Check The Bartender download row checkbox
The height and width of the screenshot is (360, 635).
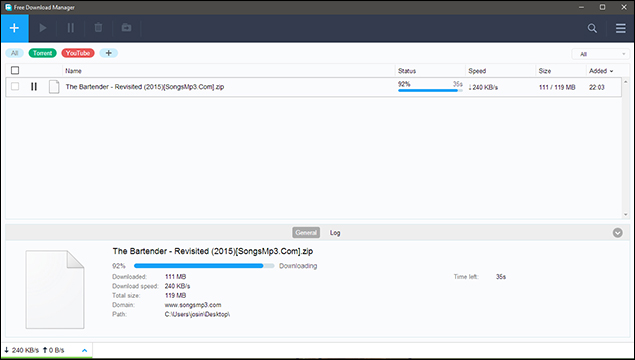pyautogui.click(x=15, y=86)
